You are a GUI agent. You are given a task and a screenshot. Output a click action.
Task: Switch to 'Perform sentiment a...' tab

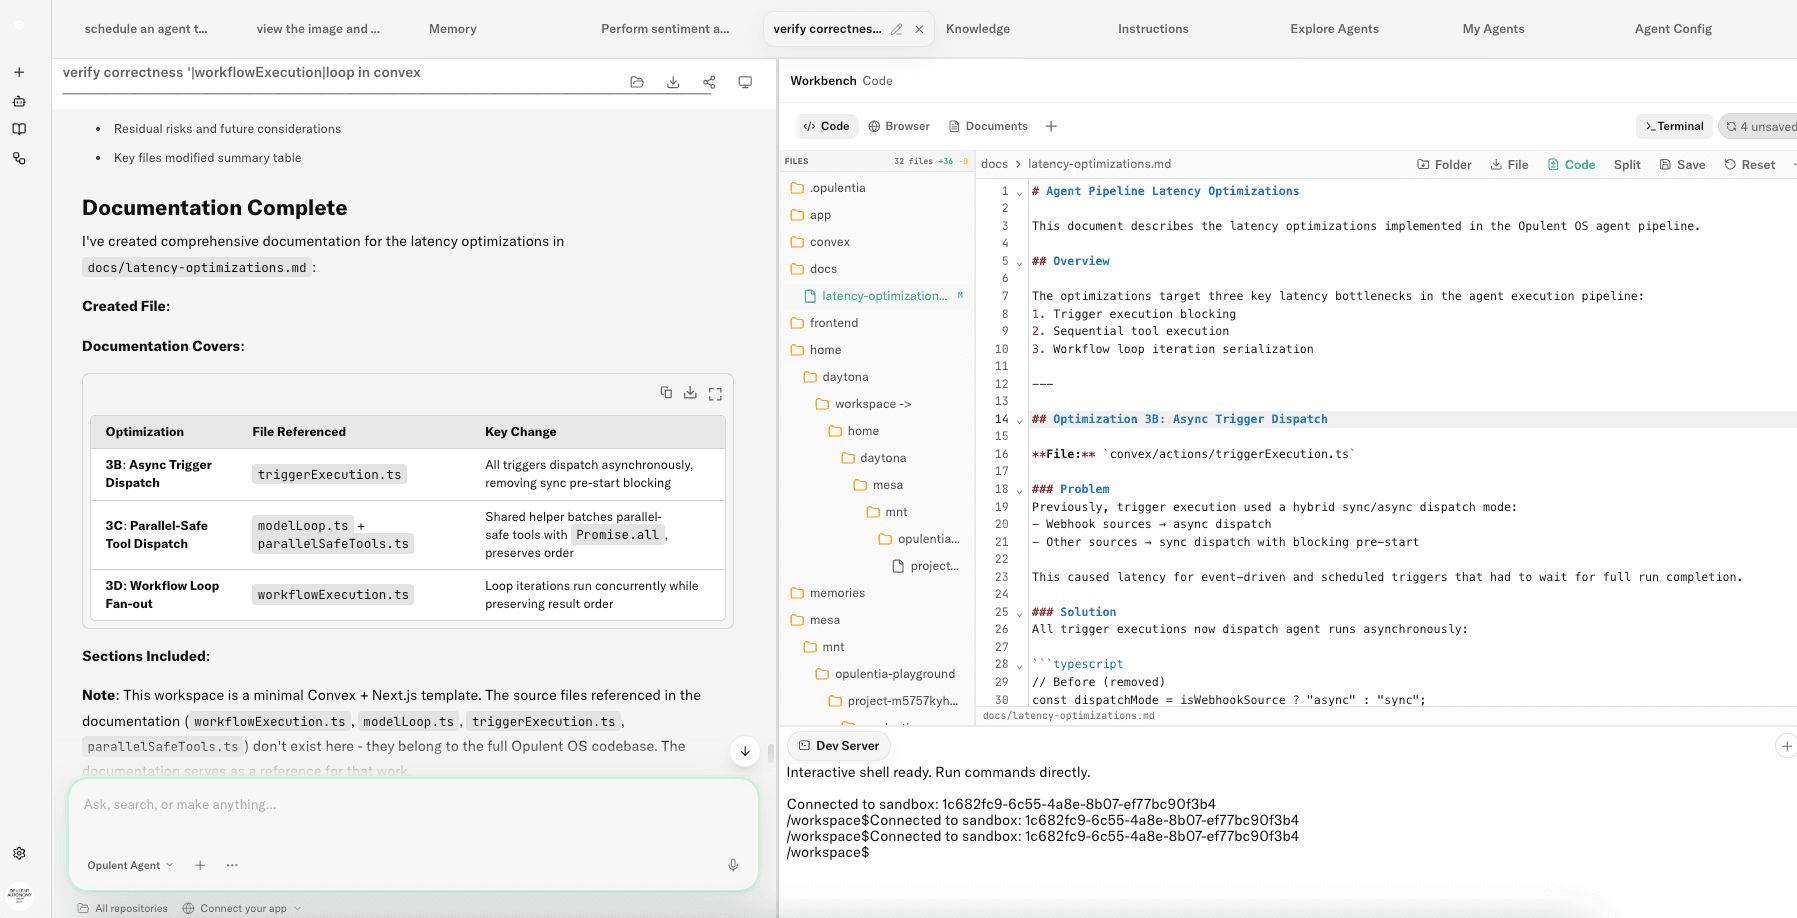[x=665, y=29]
